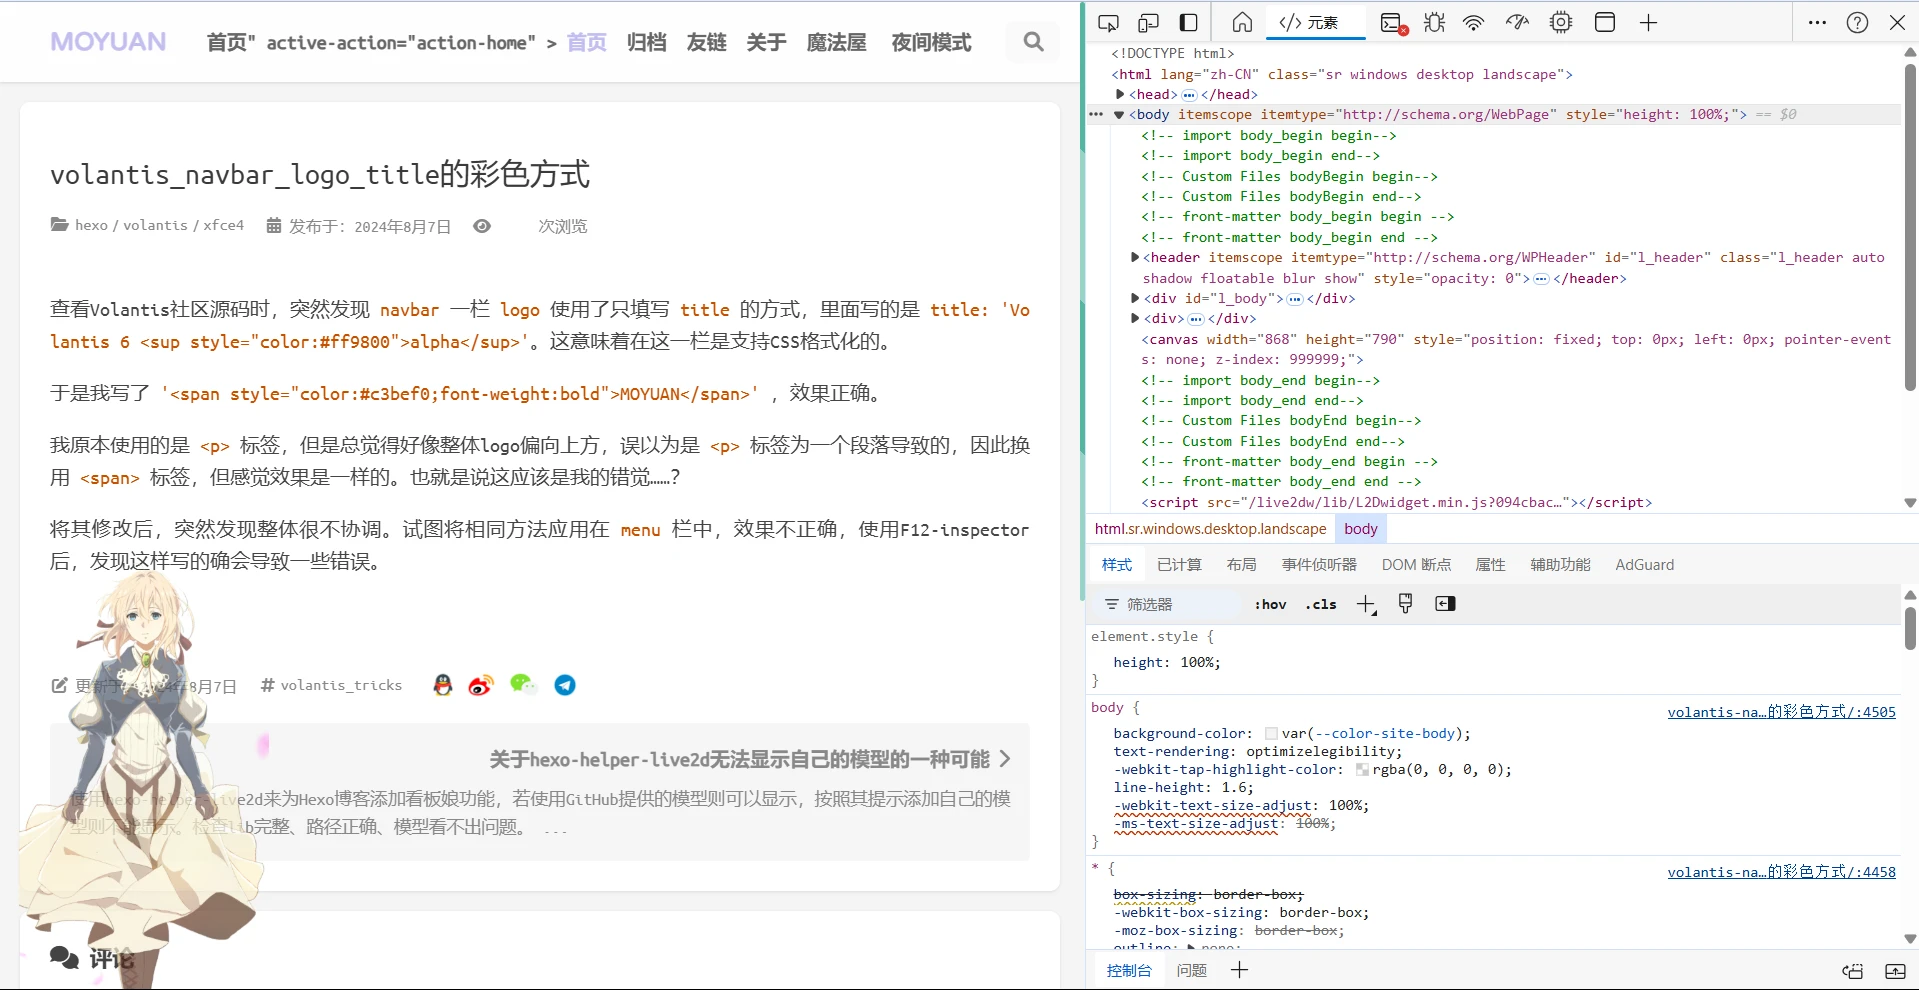Select the body breadcrumb item
This screenshot has width=1919, height=990.
(1360, 529)
